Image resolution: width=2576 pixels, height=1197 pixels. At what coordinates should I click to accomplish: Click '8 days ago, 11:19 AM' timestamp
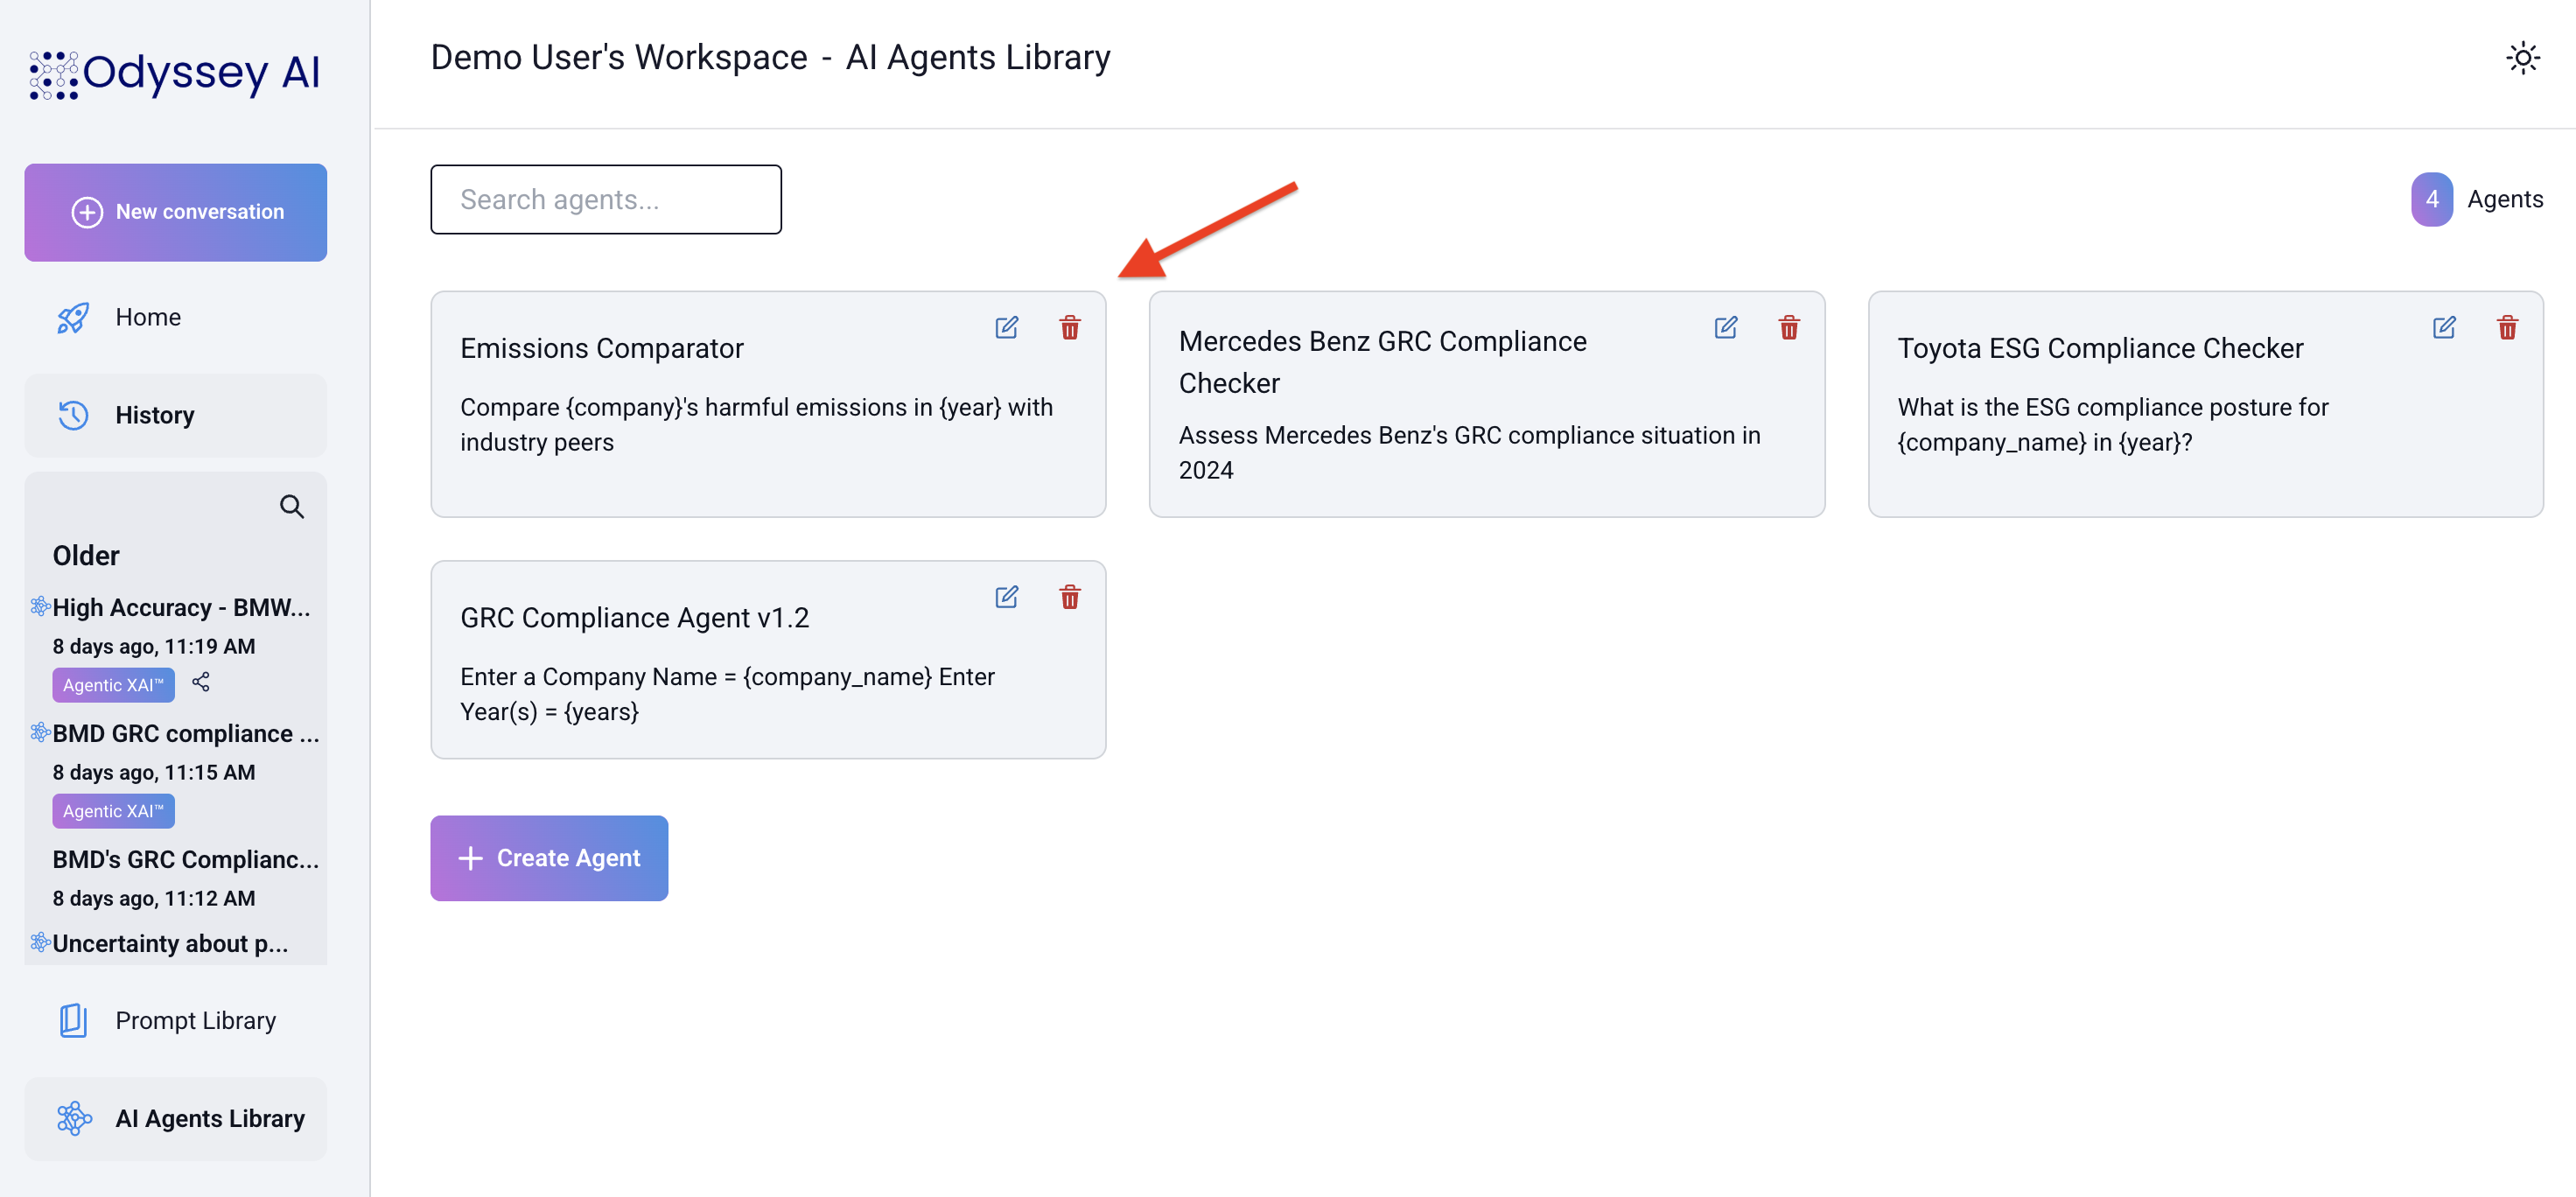154,647
